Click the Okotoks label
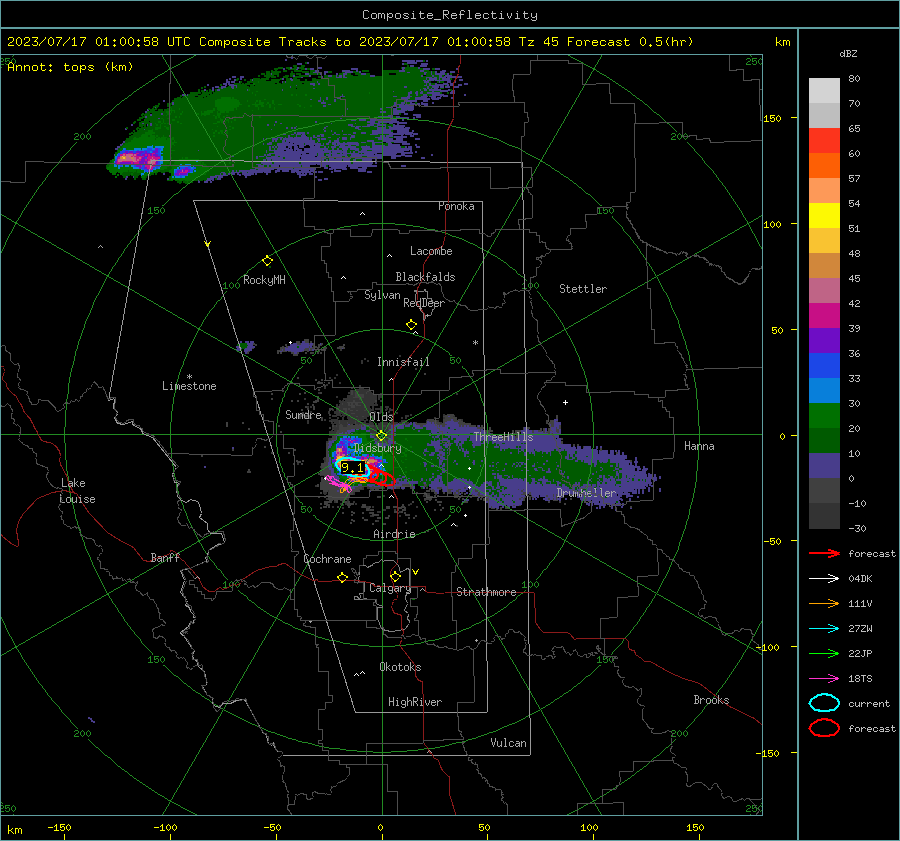 coord(400,667)
